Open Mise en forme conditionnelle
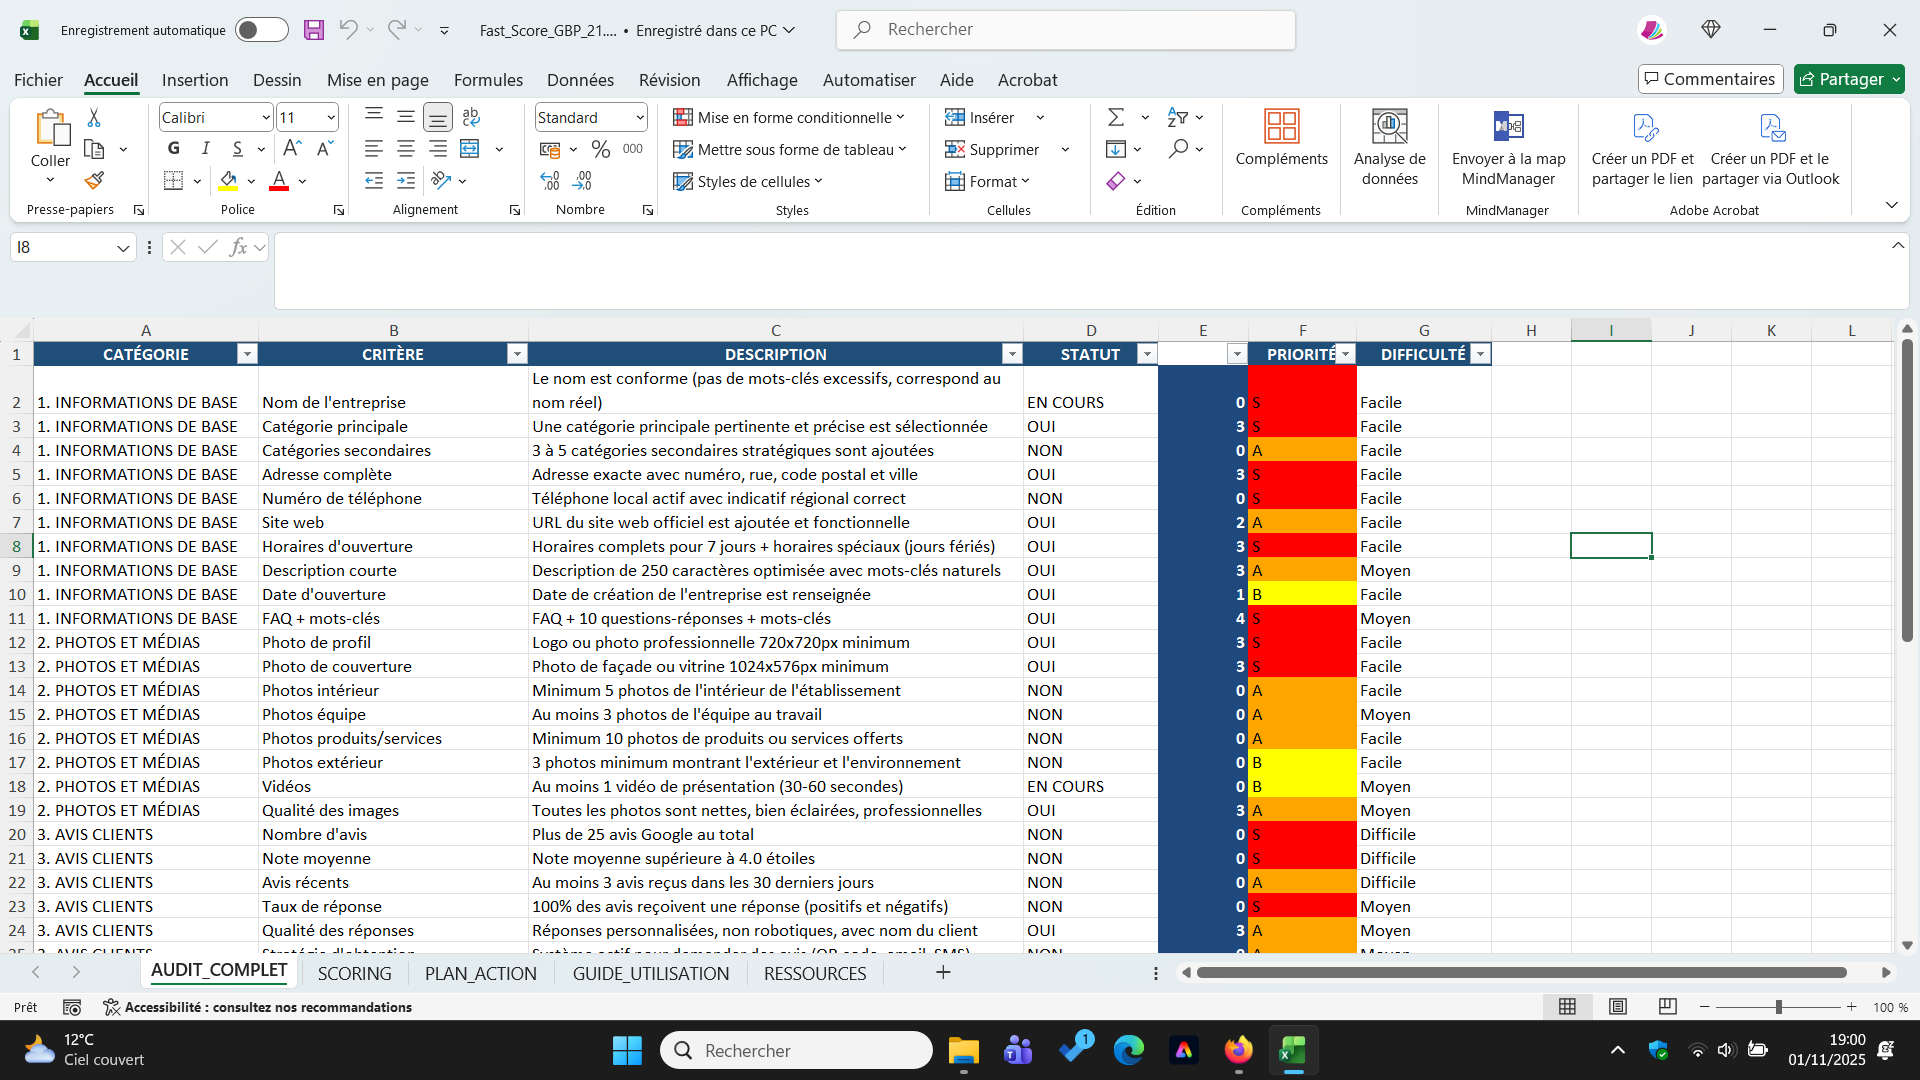Screen dimensions: 1920x1080 pyautogui.click(x=789, y=117)
